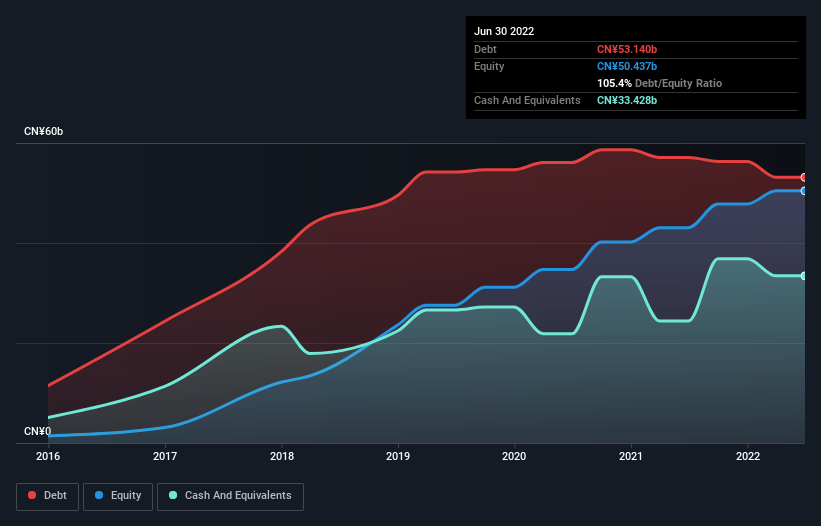The height and width of the screenshot is (526, 821).
Task: Click the 2019 axis label
Action: click(398, 456)
